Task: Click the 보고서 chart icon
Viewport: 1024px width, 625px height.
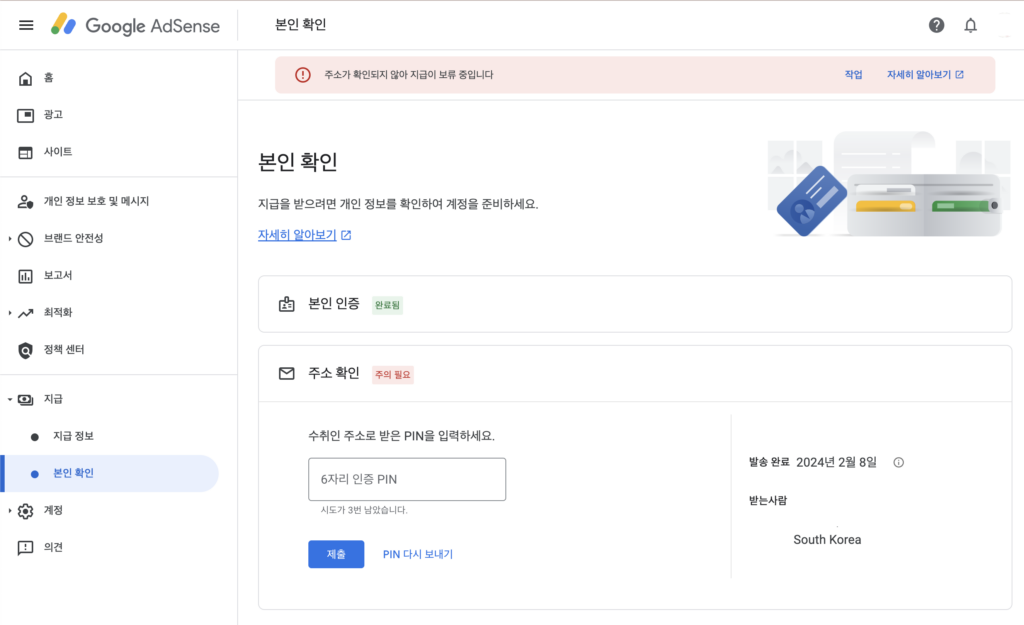Action: pos(26,275)
